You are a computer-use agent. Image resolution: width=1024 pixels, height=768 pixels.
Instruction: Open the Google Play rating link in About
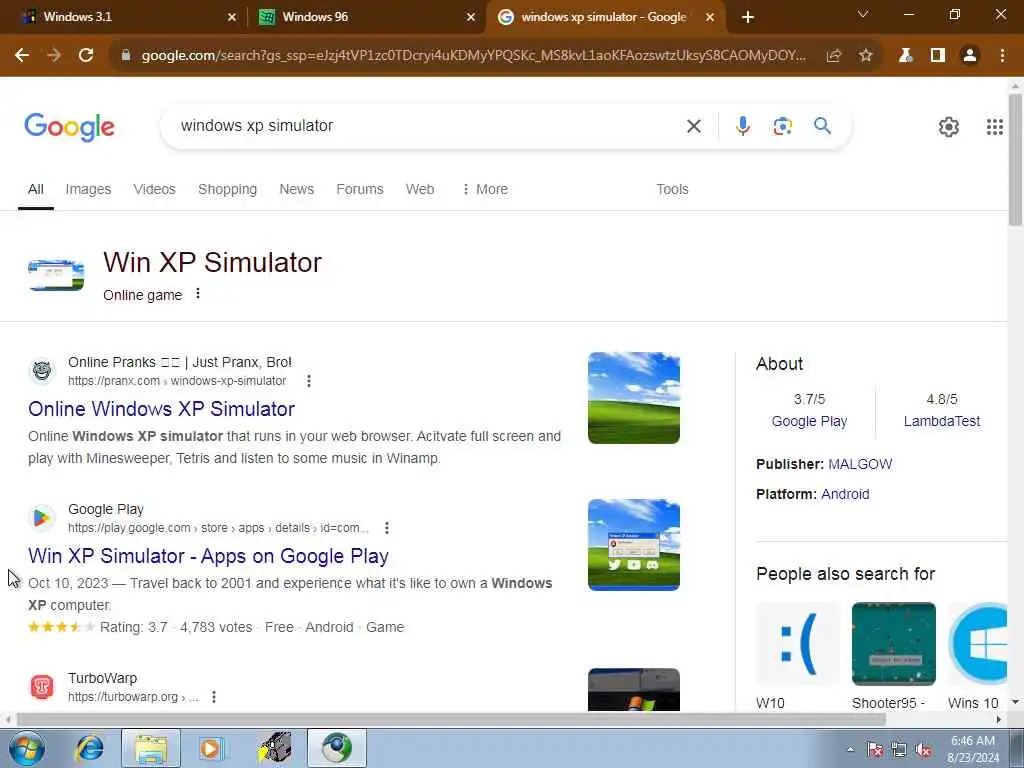point(809,421)
